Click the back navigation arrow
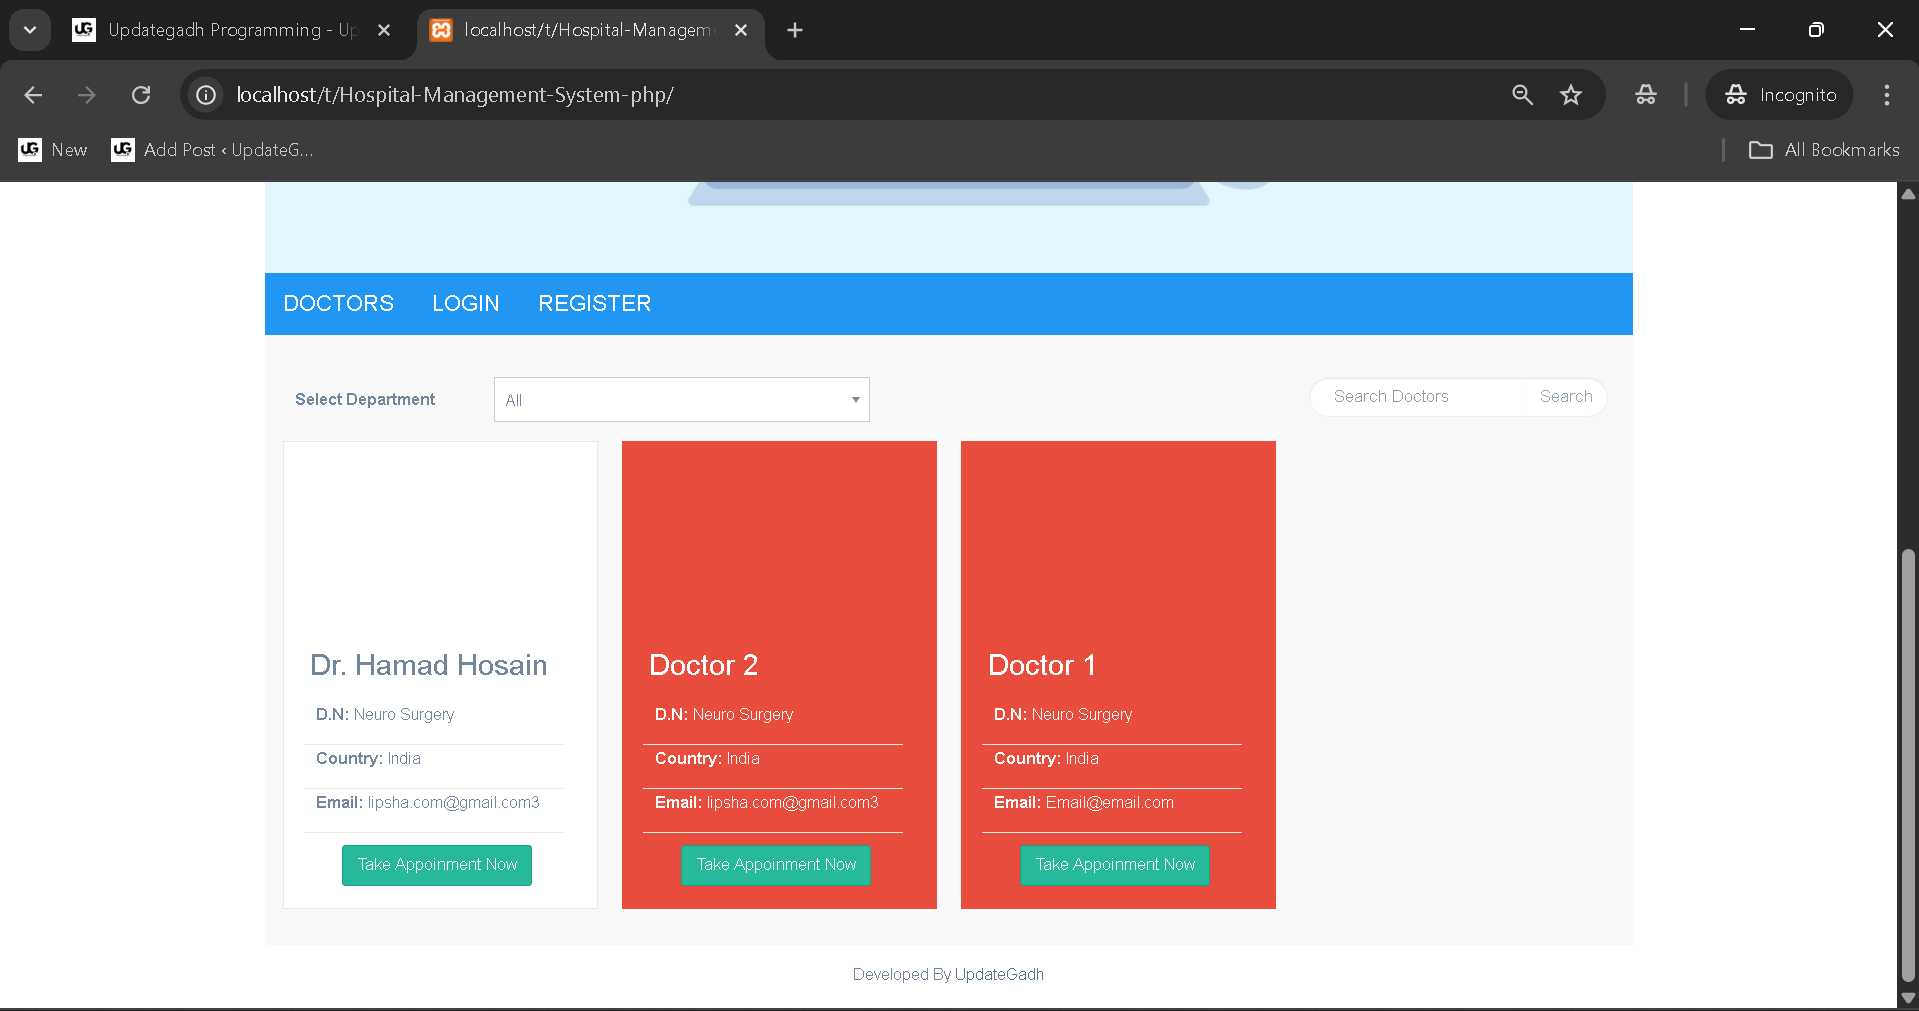Screen dimensions: 1919x1011 pyautogui.click(x=33, y=95)
